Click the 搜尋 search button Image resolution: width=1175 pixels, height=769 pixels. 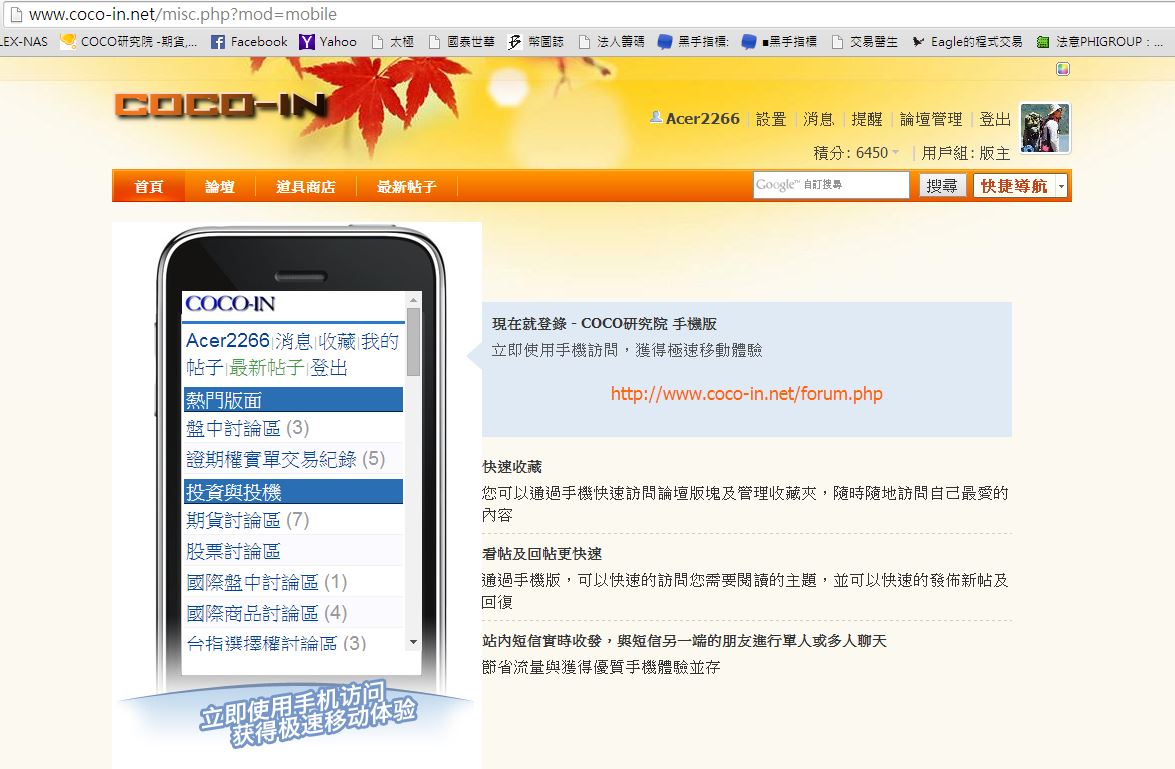(x=942, y=185)
